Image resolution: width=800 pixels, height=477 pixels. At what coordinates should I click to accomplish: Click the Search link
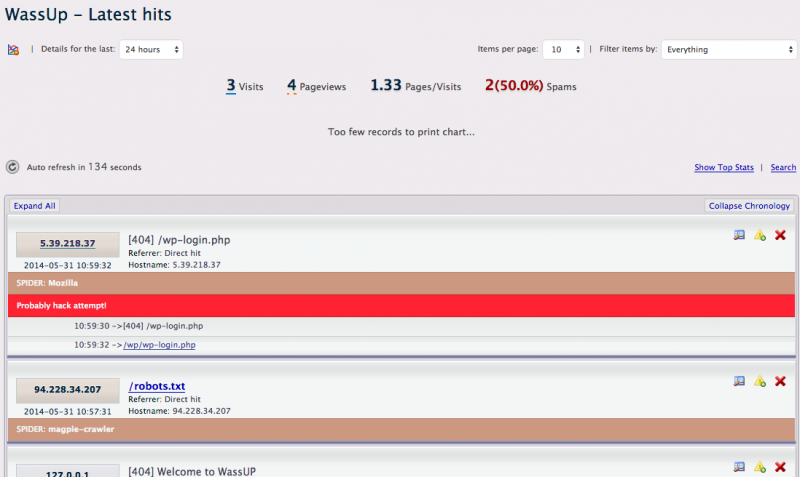[x=783, y=168]
